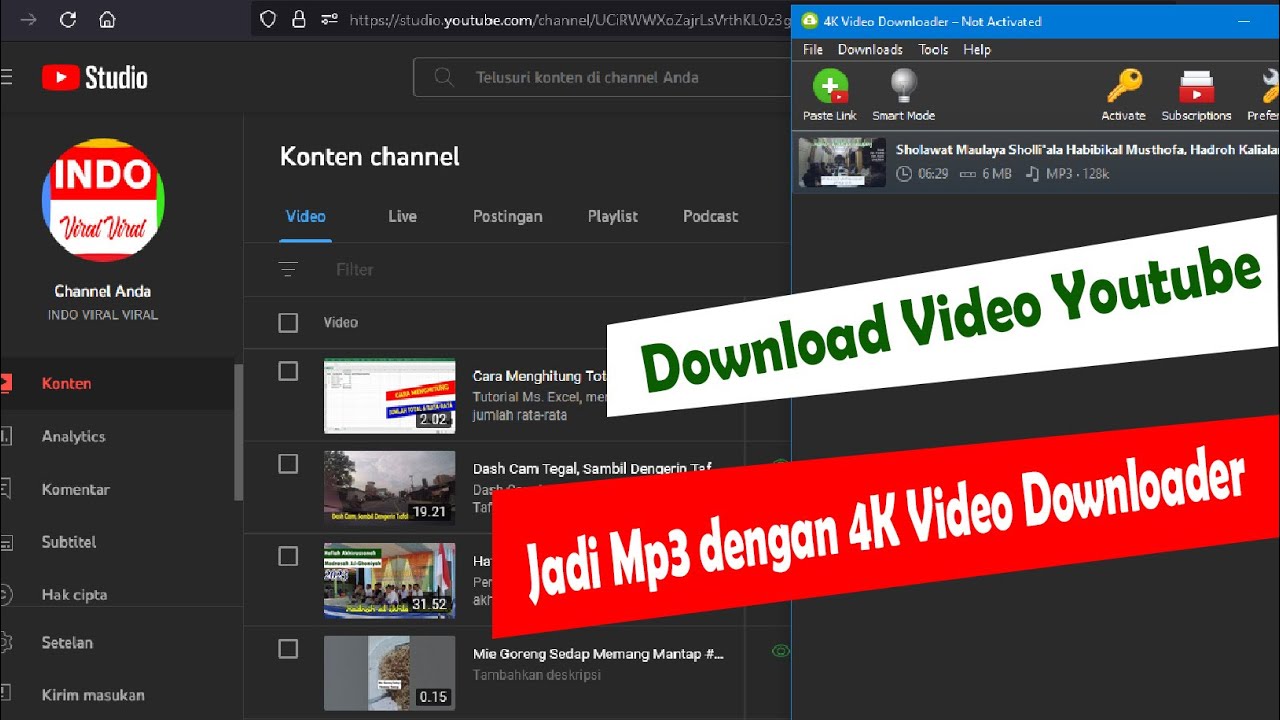Click the search magnifier icon in Studio
Image resolution: width=1280 pixels, height=720 pixels.
(x=445, y=77)
